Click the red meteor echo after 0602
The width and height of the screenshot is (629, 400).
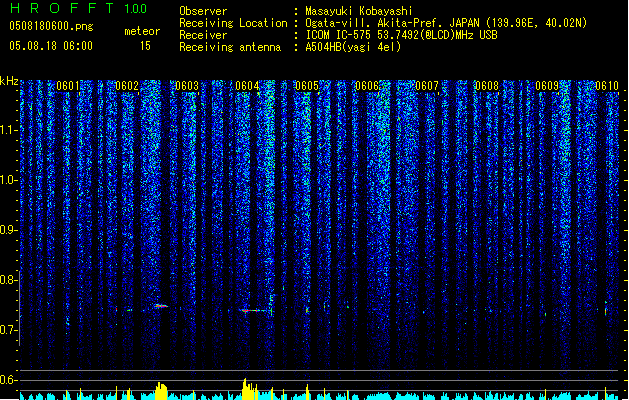160,306
